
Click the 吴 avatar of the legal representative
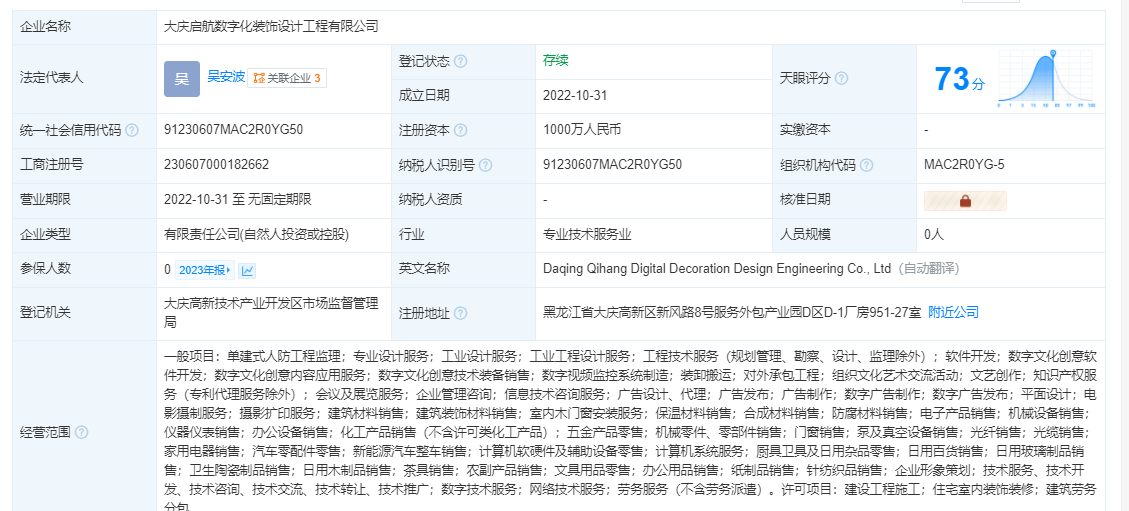click(181, 78)
